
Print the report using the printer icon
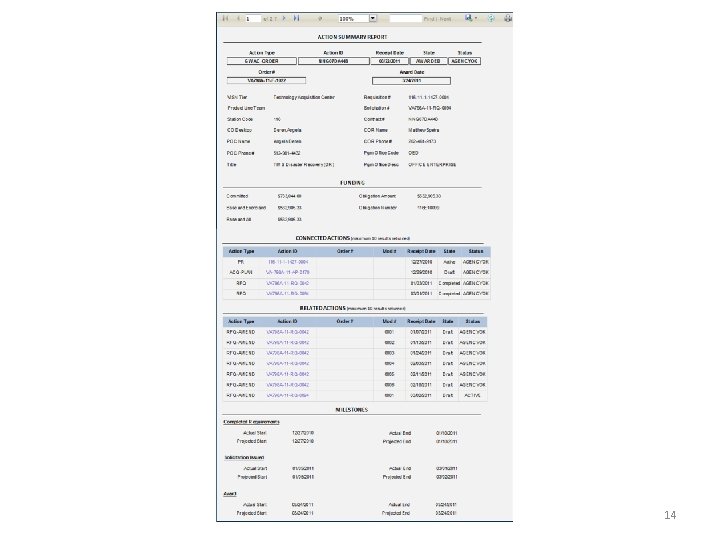[508, 18]
